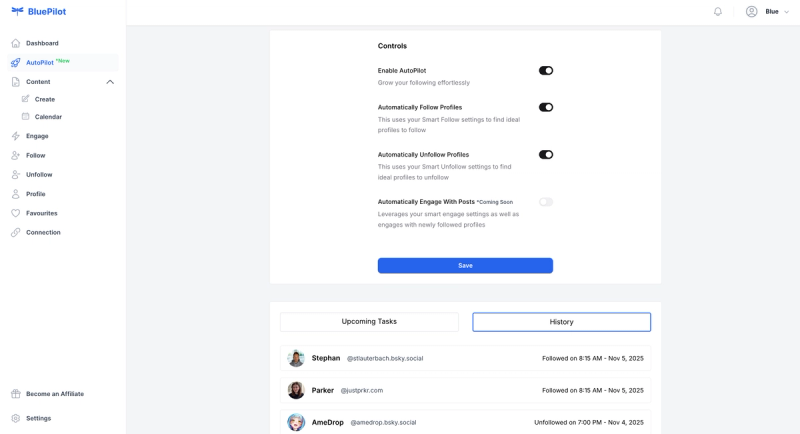Screen dimensions: 800x434
Task: Click the Controls heading
Action: 392,46
